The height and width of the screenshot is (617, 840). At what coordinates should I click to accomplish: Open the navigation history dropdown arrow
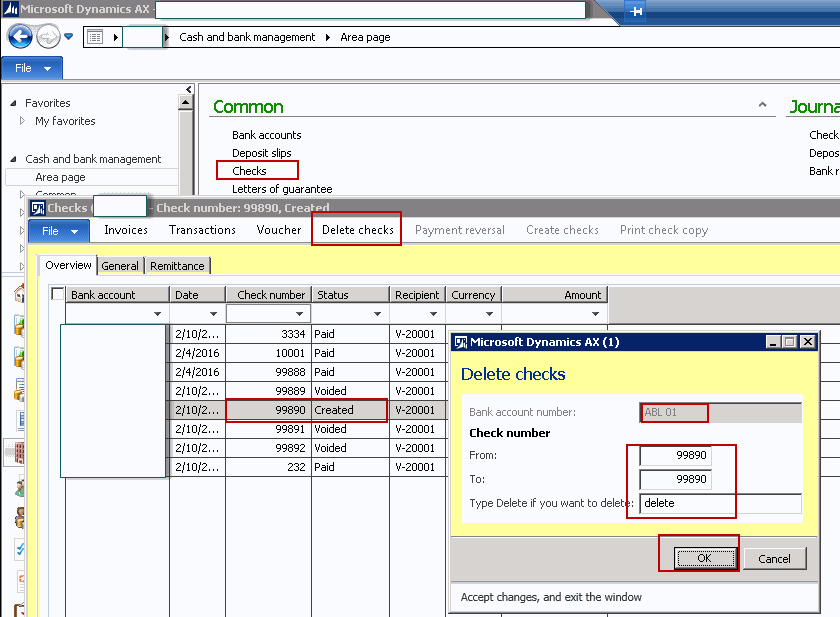[x=69, y=36]
